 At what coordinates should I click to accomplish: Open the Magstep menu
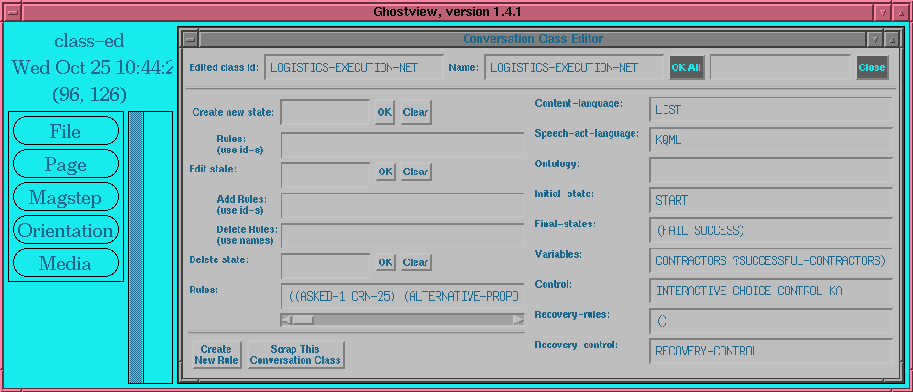(66, 197)
